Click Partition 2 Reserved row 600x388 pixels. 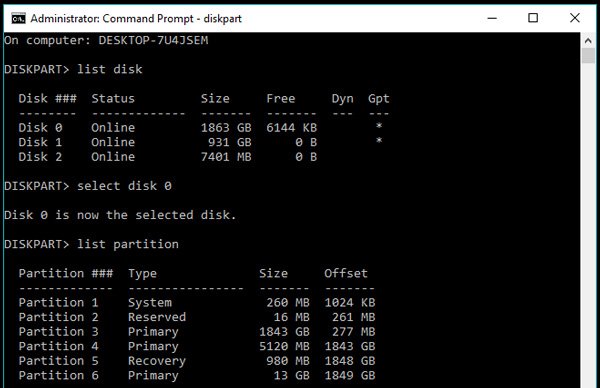[197, 317]
